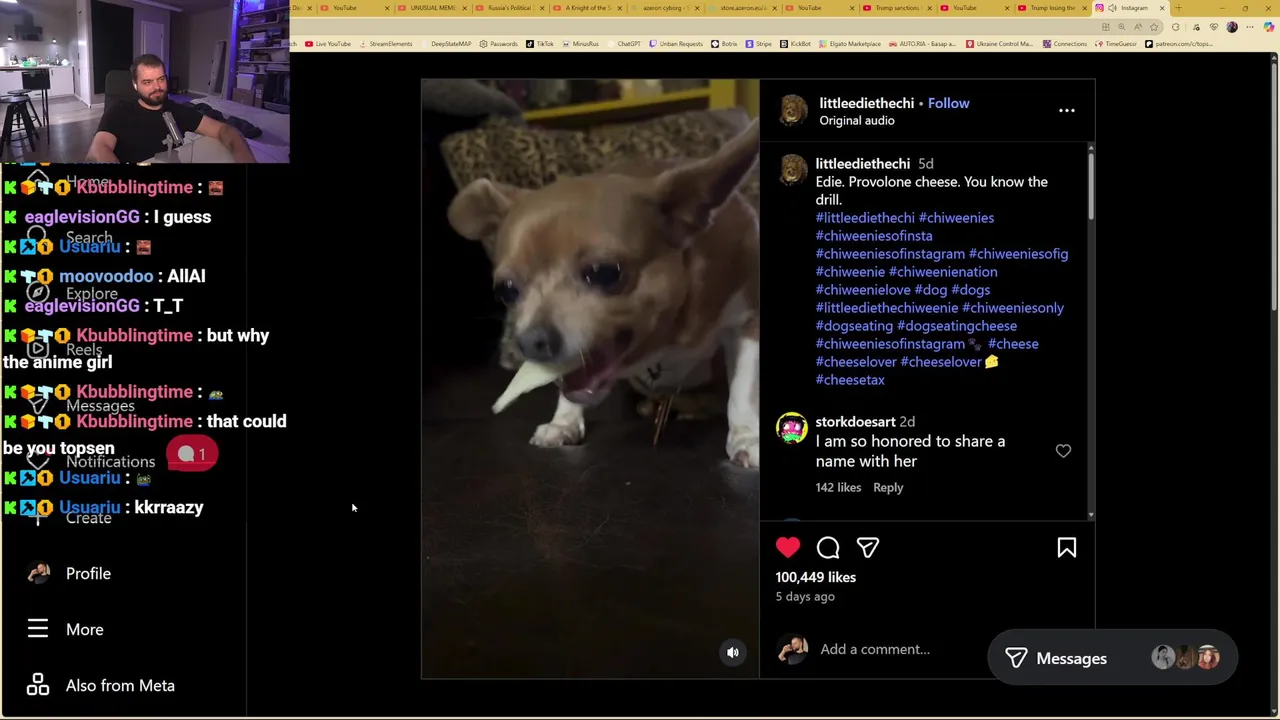
Task: Share the post with the paper plane icon
Action: coord(868,547)
